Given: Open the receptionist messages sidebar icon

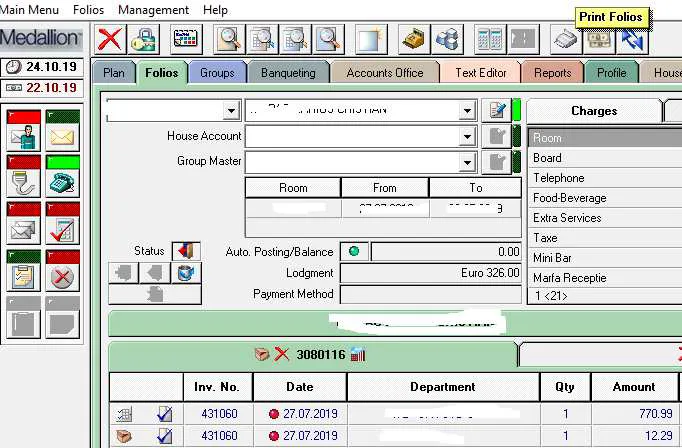Looking at the screenshot, I should (x=24, y=131).
